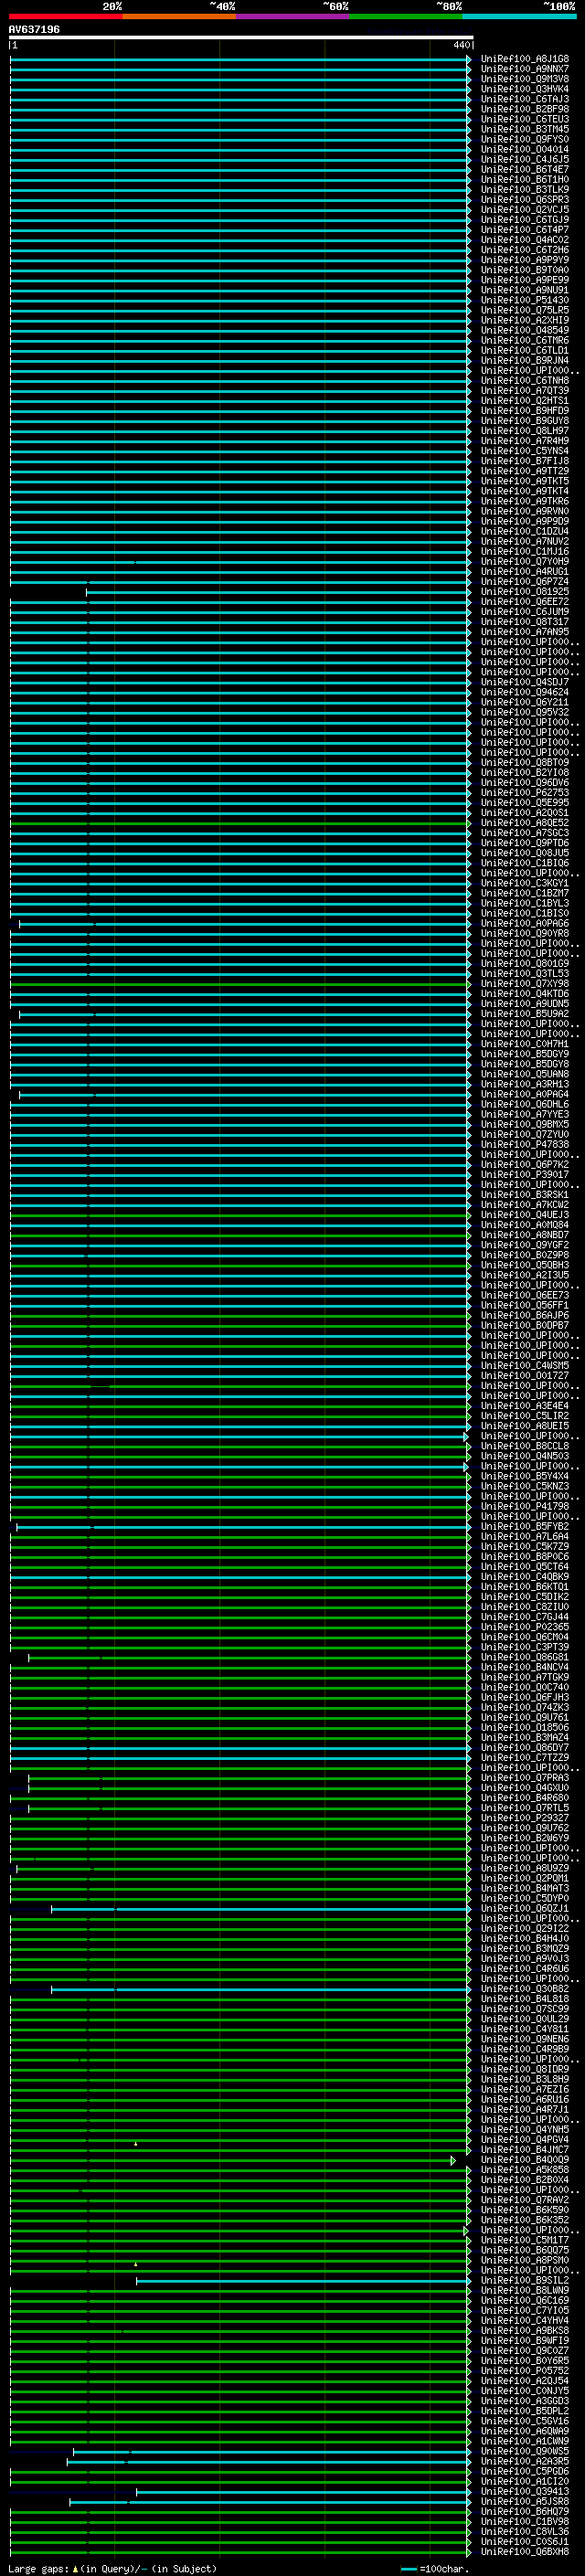
Task: Click hit label UniRef100_Q6QZJ1
Action: coord(525,1908)
